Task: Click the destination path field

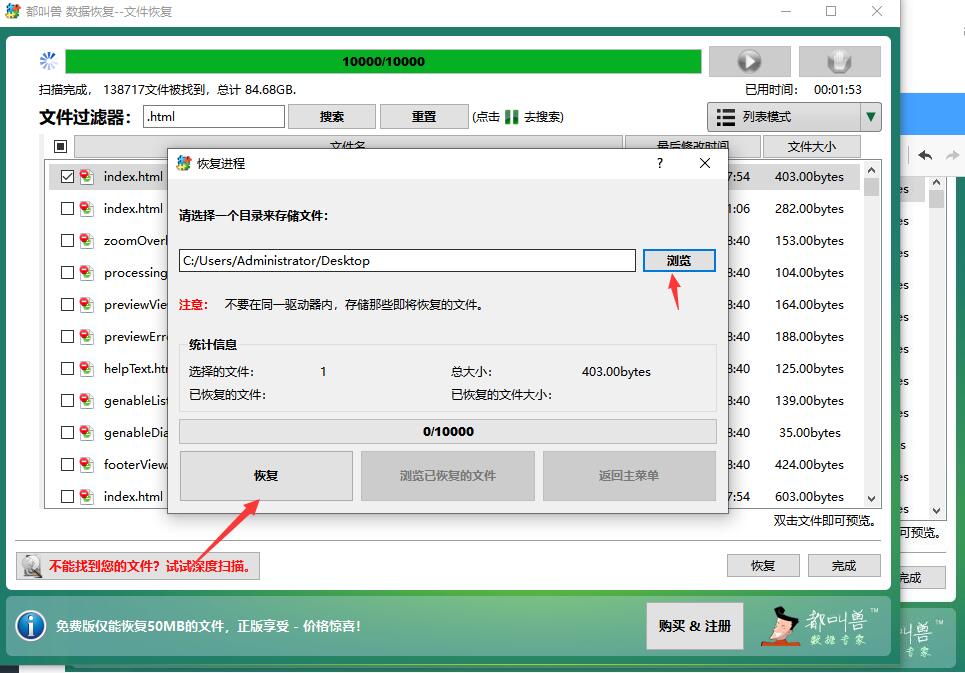Action: [407, 260]
